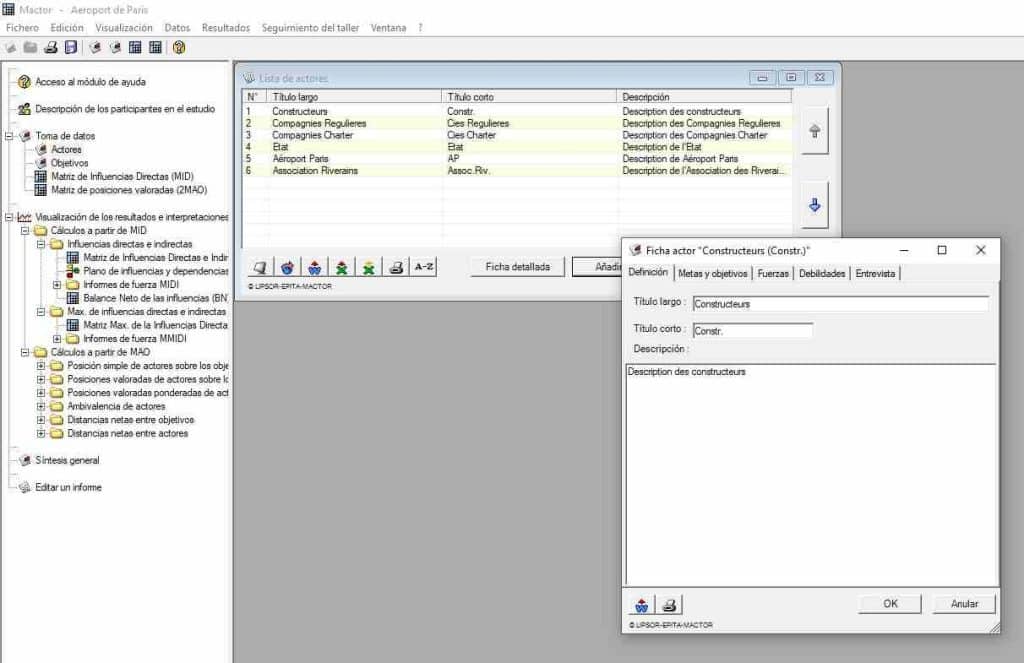Switch to the Entrevista tab

[875, 274]
